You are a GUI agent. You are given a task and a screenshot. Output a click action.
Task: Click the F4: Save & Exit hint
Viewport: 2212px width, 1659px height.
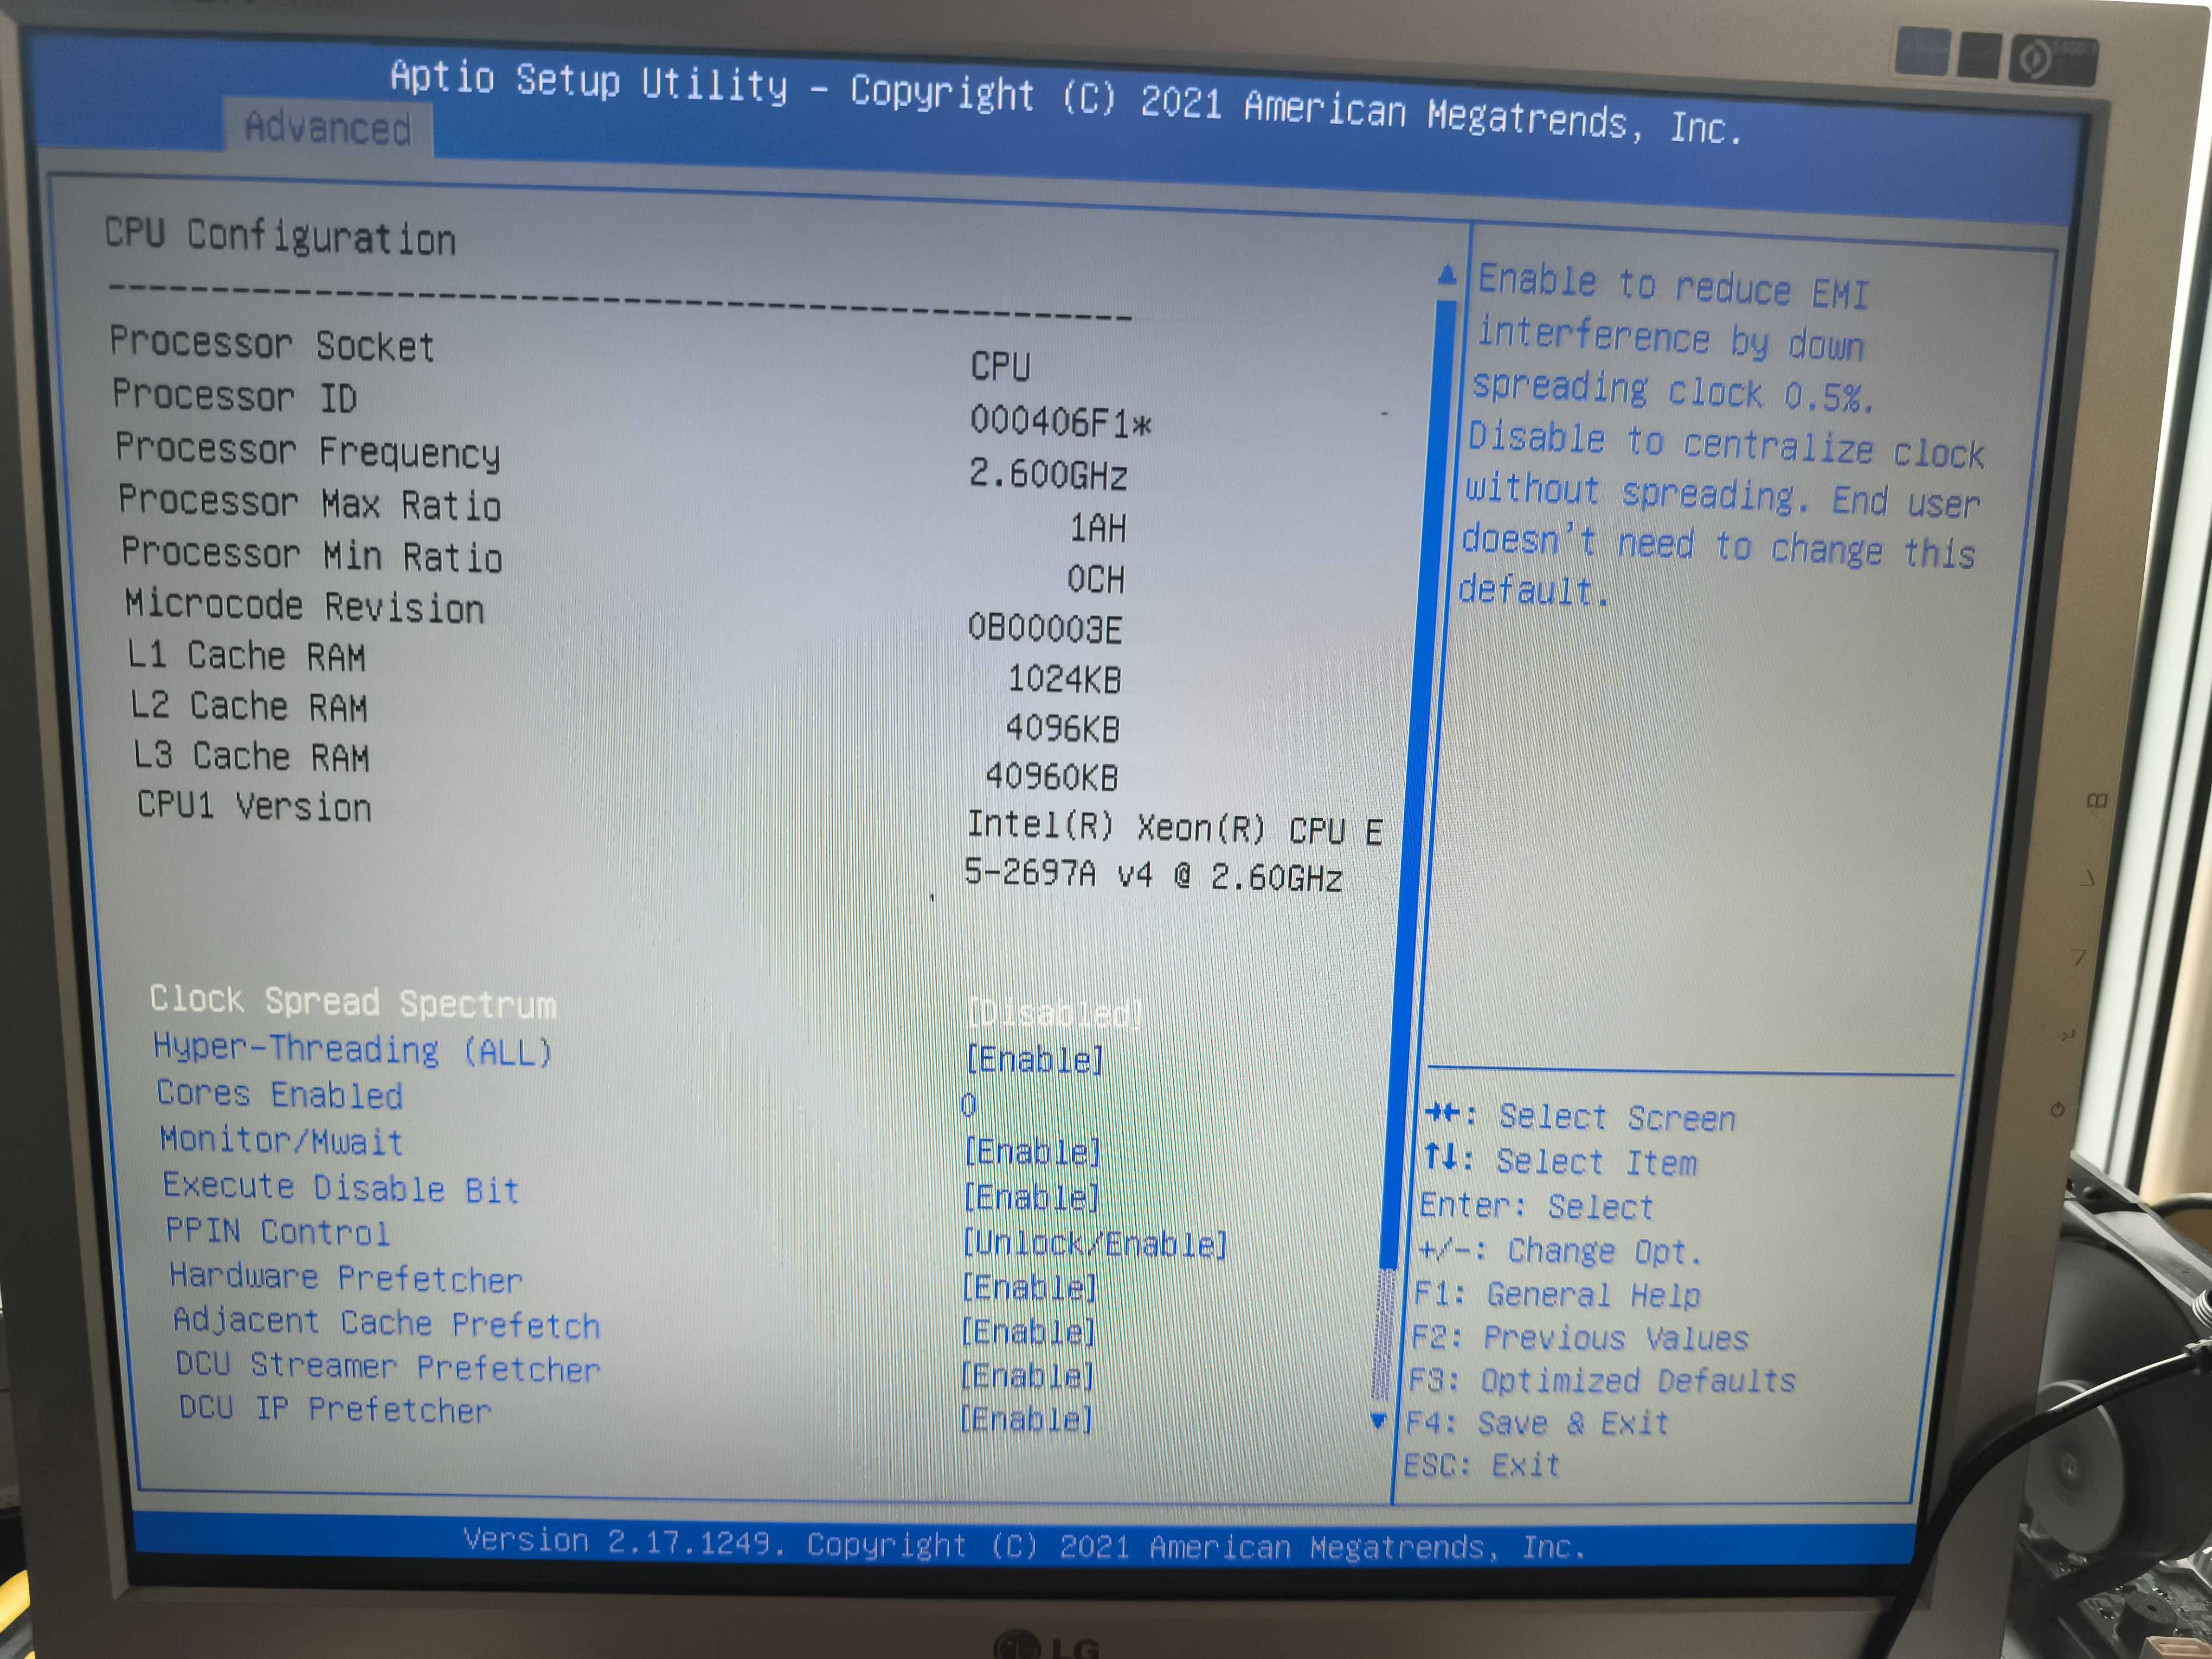(x=1538, y=1422)
